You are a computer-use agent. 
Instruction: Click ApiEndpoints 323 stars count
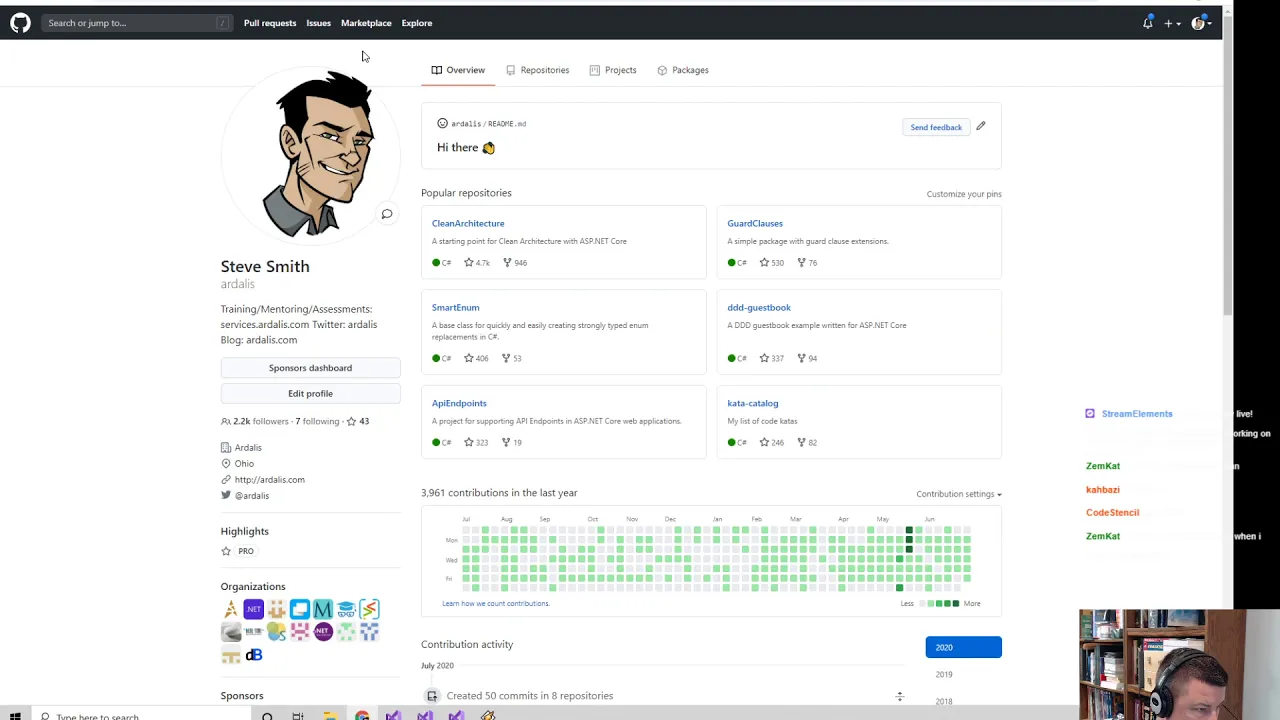point(476,442)
